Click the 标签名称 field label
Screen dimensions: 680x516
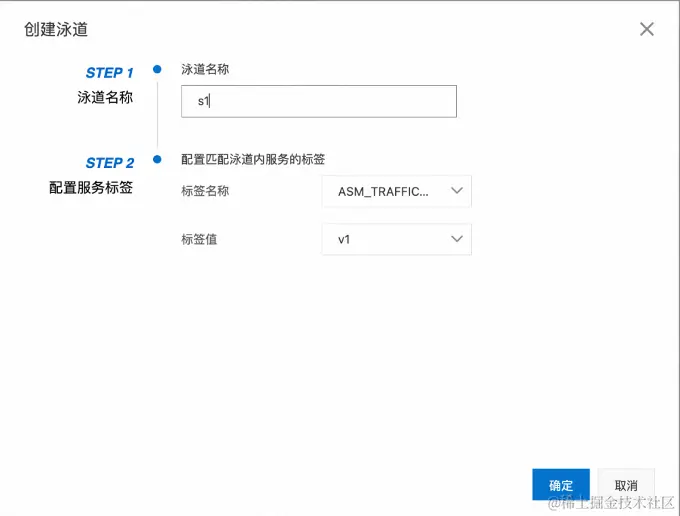[x=205, y=191]
